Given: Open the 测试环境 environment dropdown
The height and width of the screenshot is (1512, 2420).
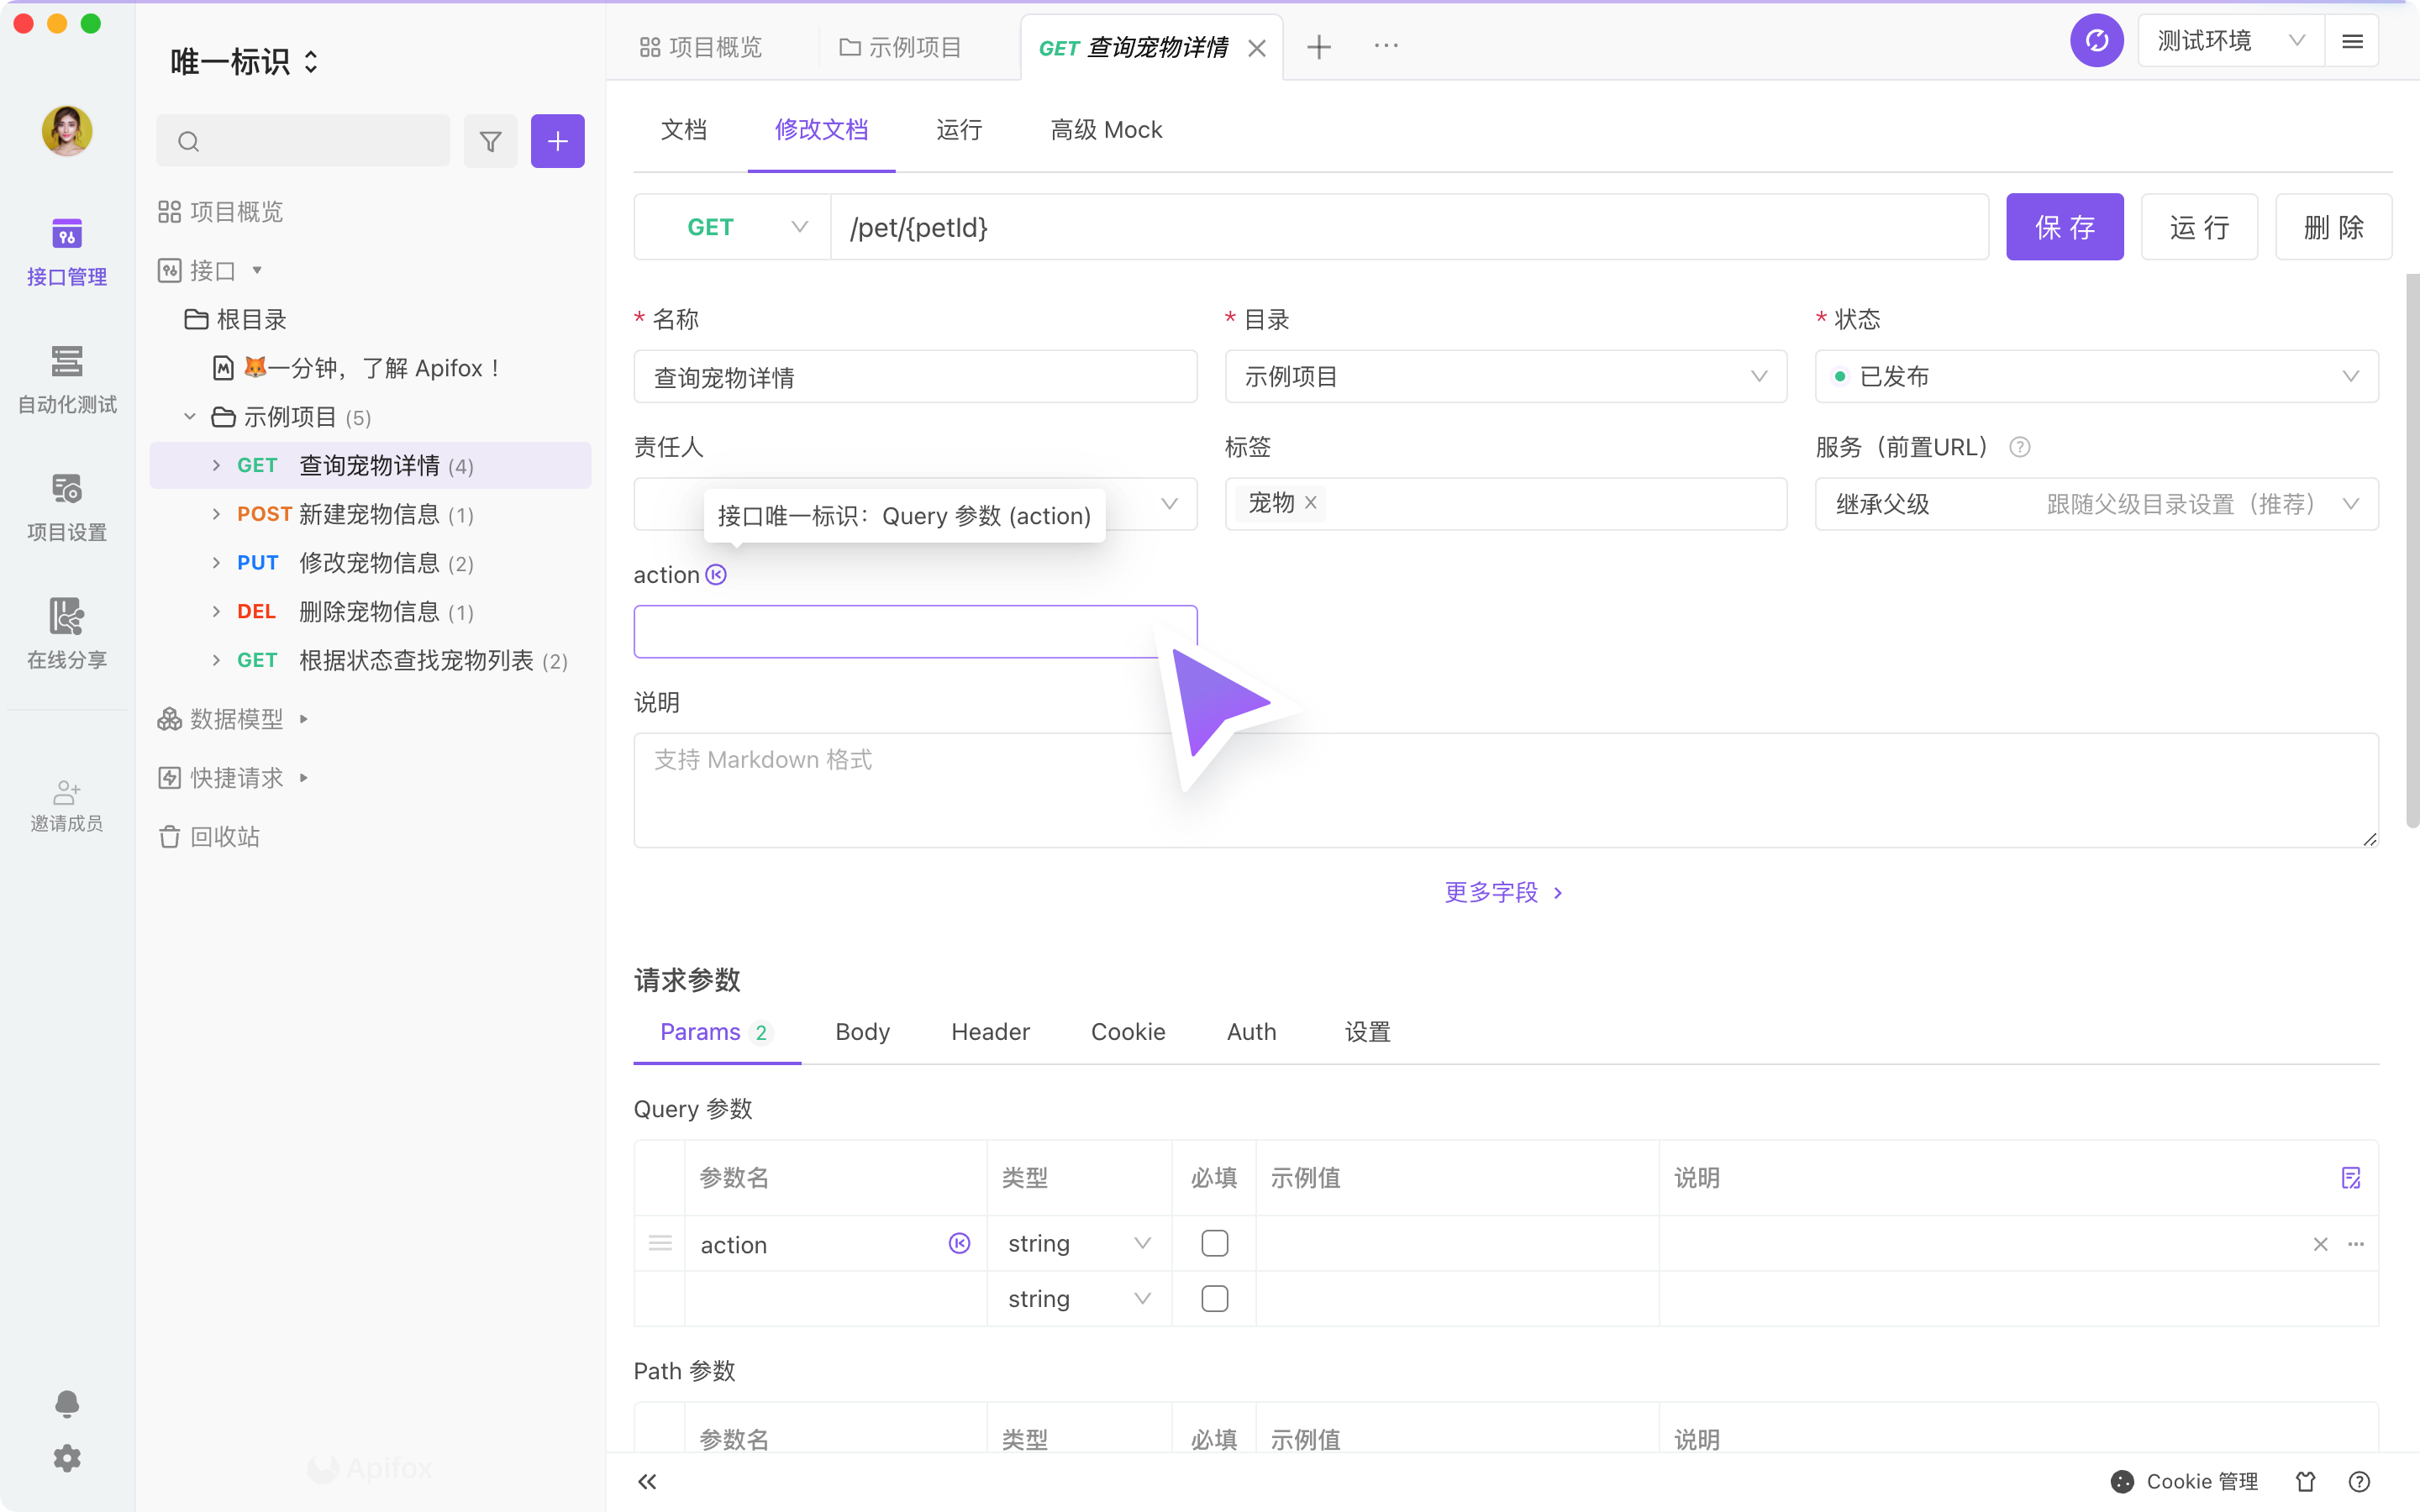Looking at the screenshot, I should [2230, 41].
